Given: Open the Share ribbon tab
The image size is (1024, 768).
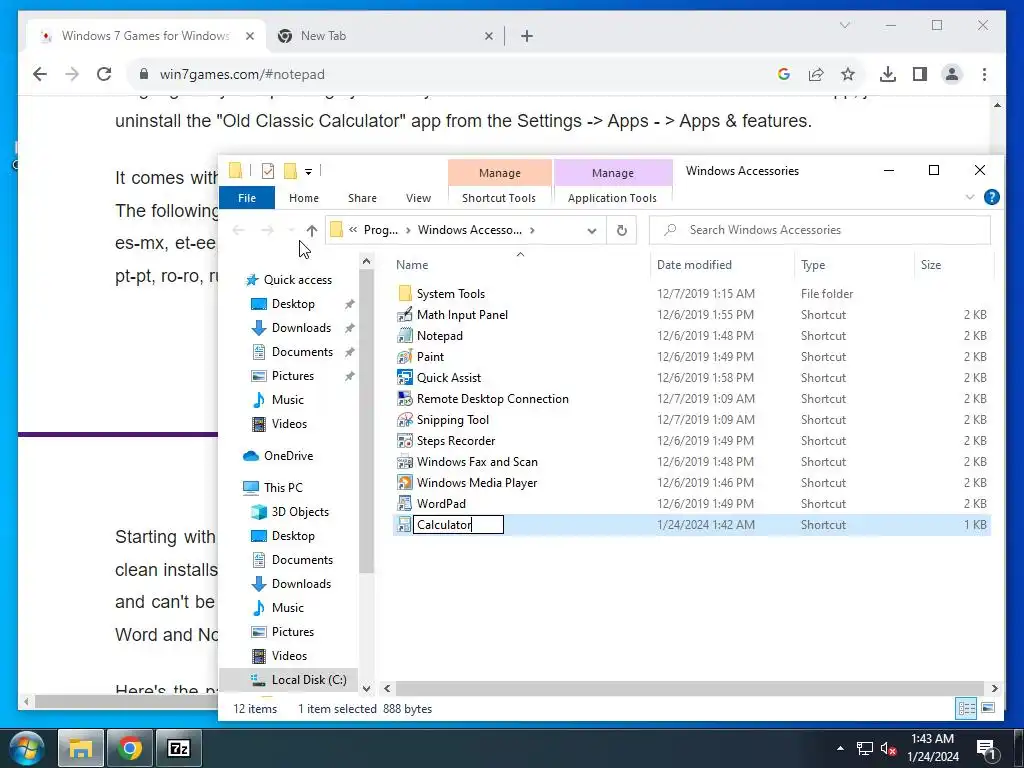Looking at the screenshot, I should click(x=362, y=198).
